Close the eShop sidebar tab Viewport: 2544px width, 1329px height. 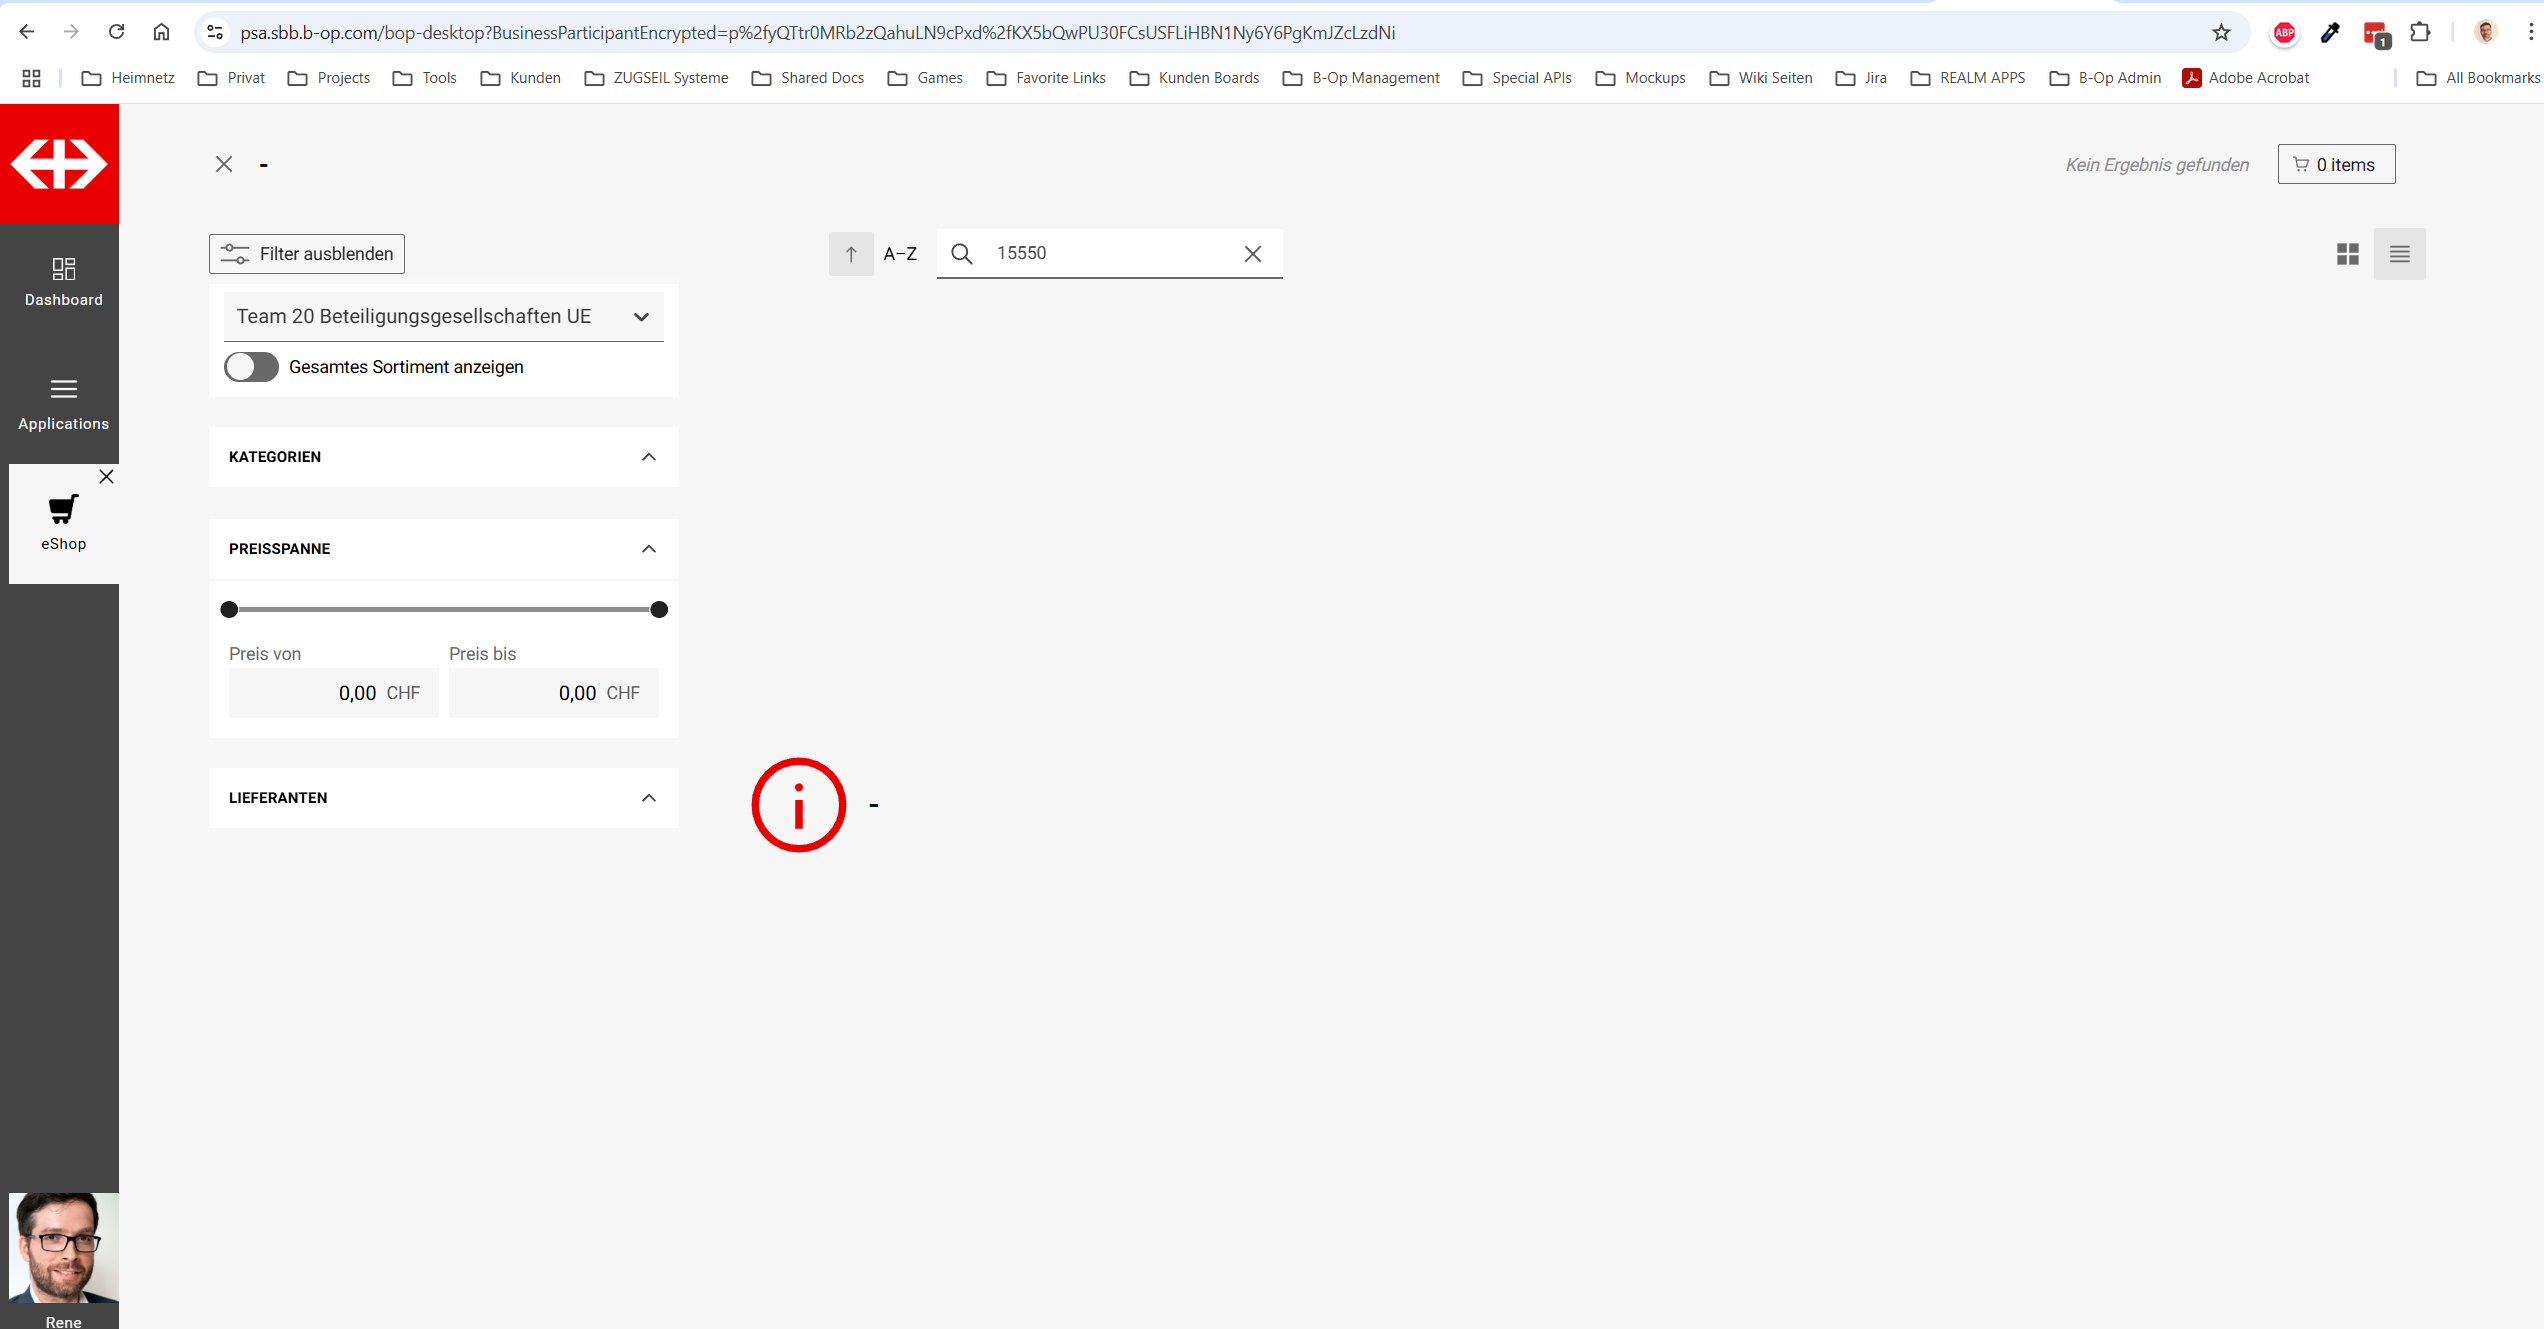(106, 477)
